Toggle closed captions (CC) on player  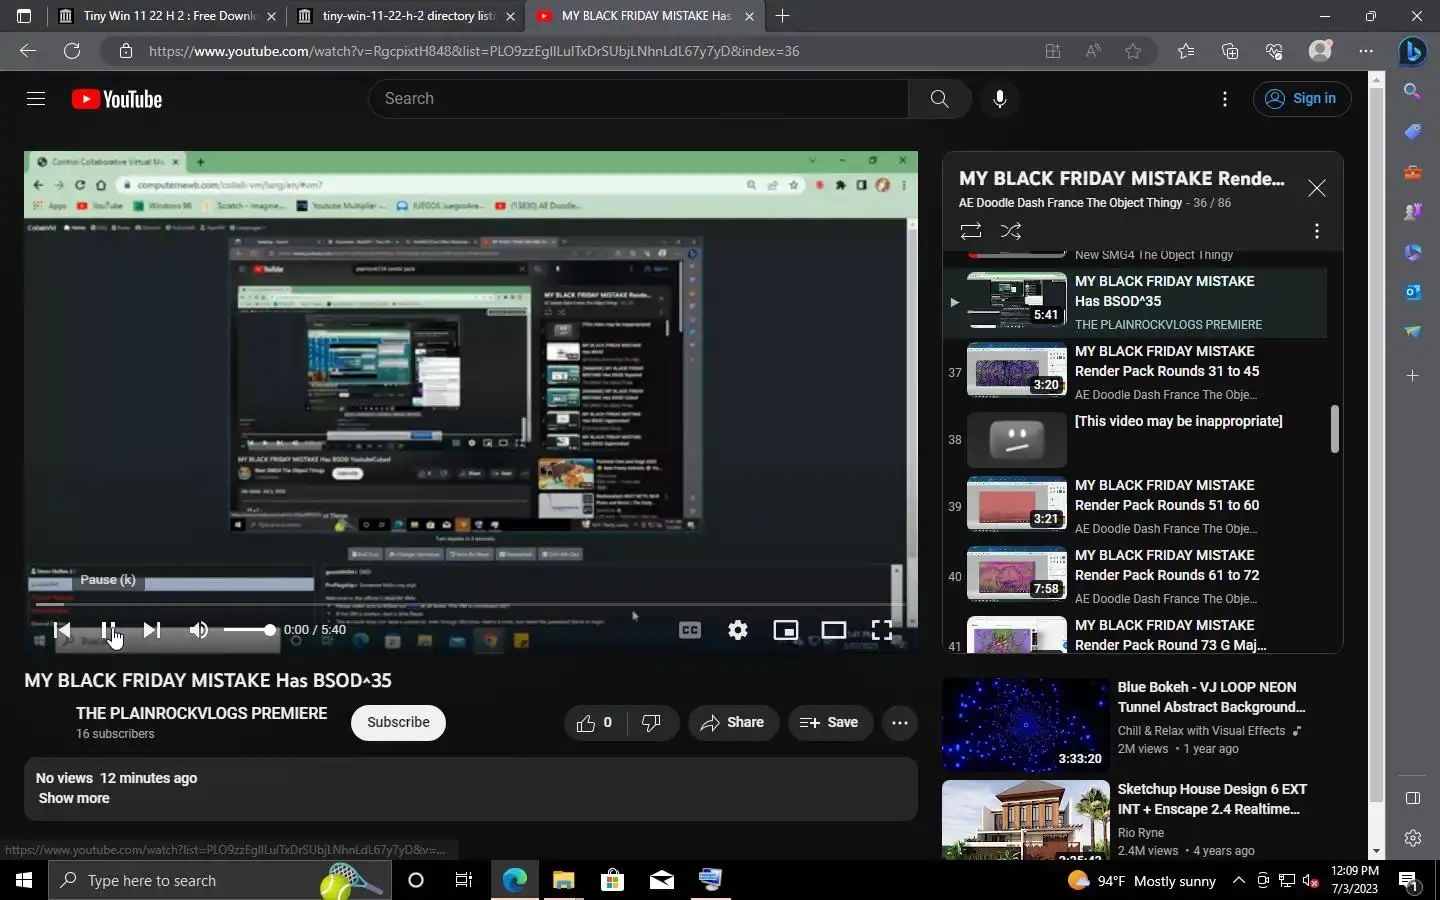coord(690,630)
